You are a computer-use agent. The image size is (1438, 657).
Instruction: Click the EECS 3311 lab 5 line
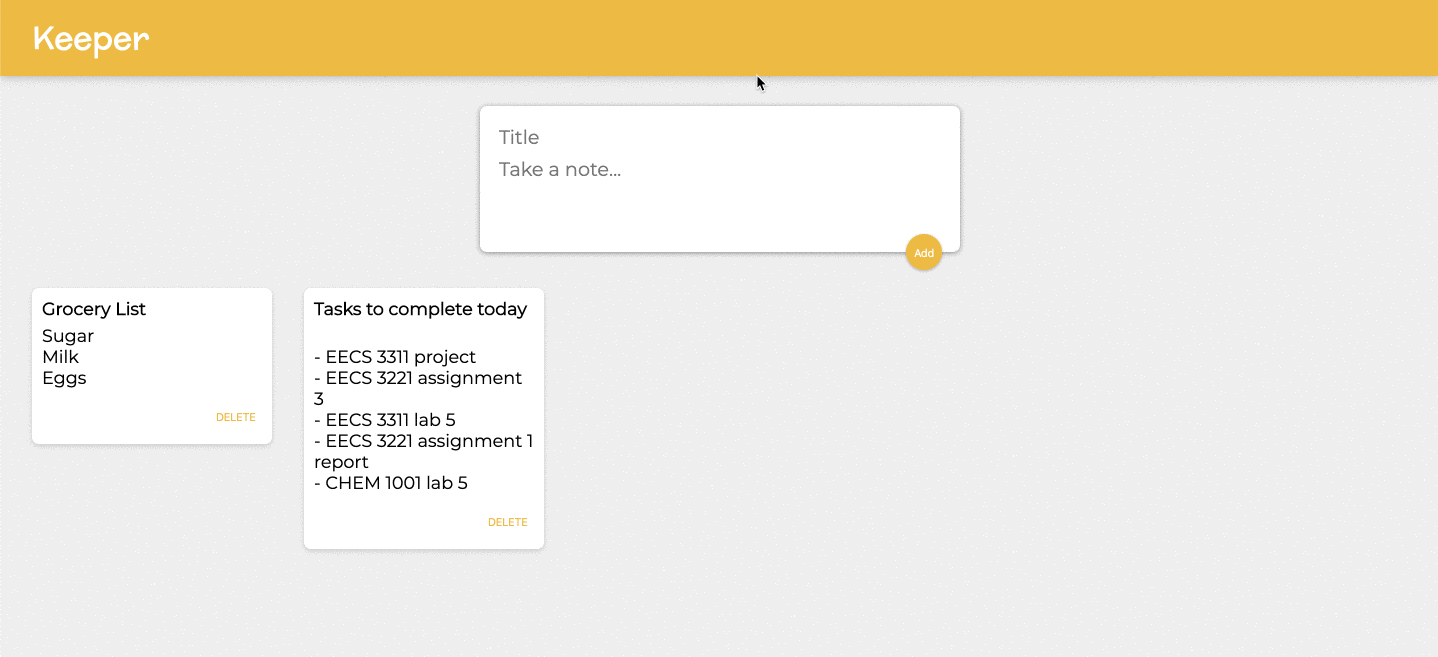click(386, 420)
